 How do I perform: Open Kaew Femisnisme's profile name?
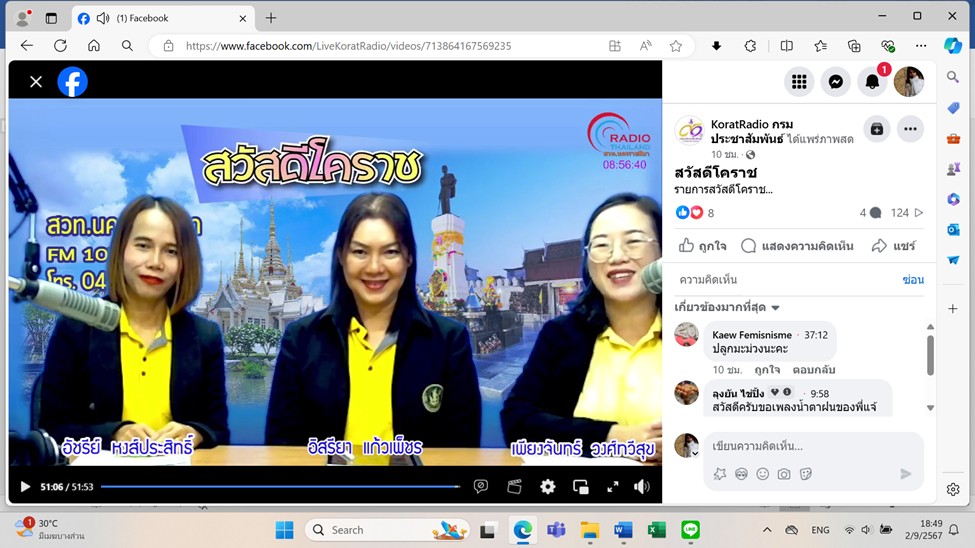[752, 335]
